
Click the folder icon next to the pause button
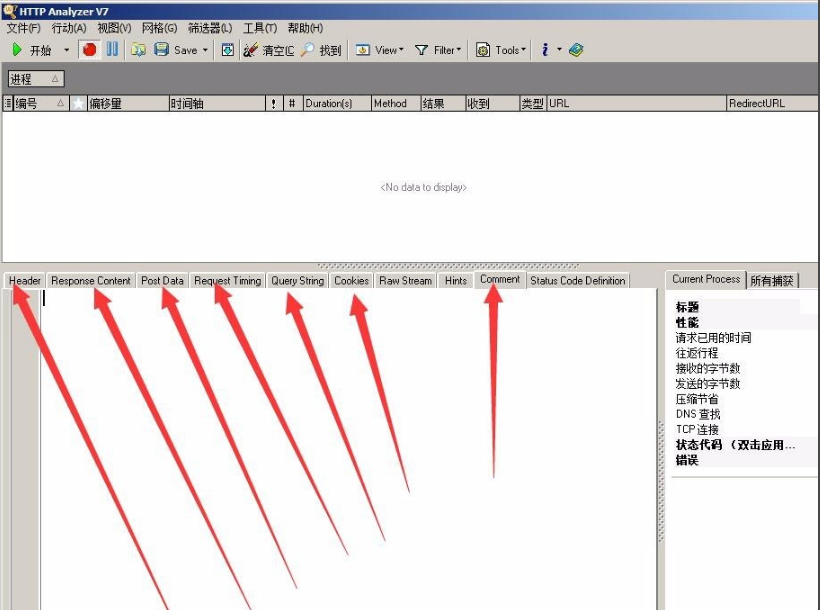pos(137,49)
